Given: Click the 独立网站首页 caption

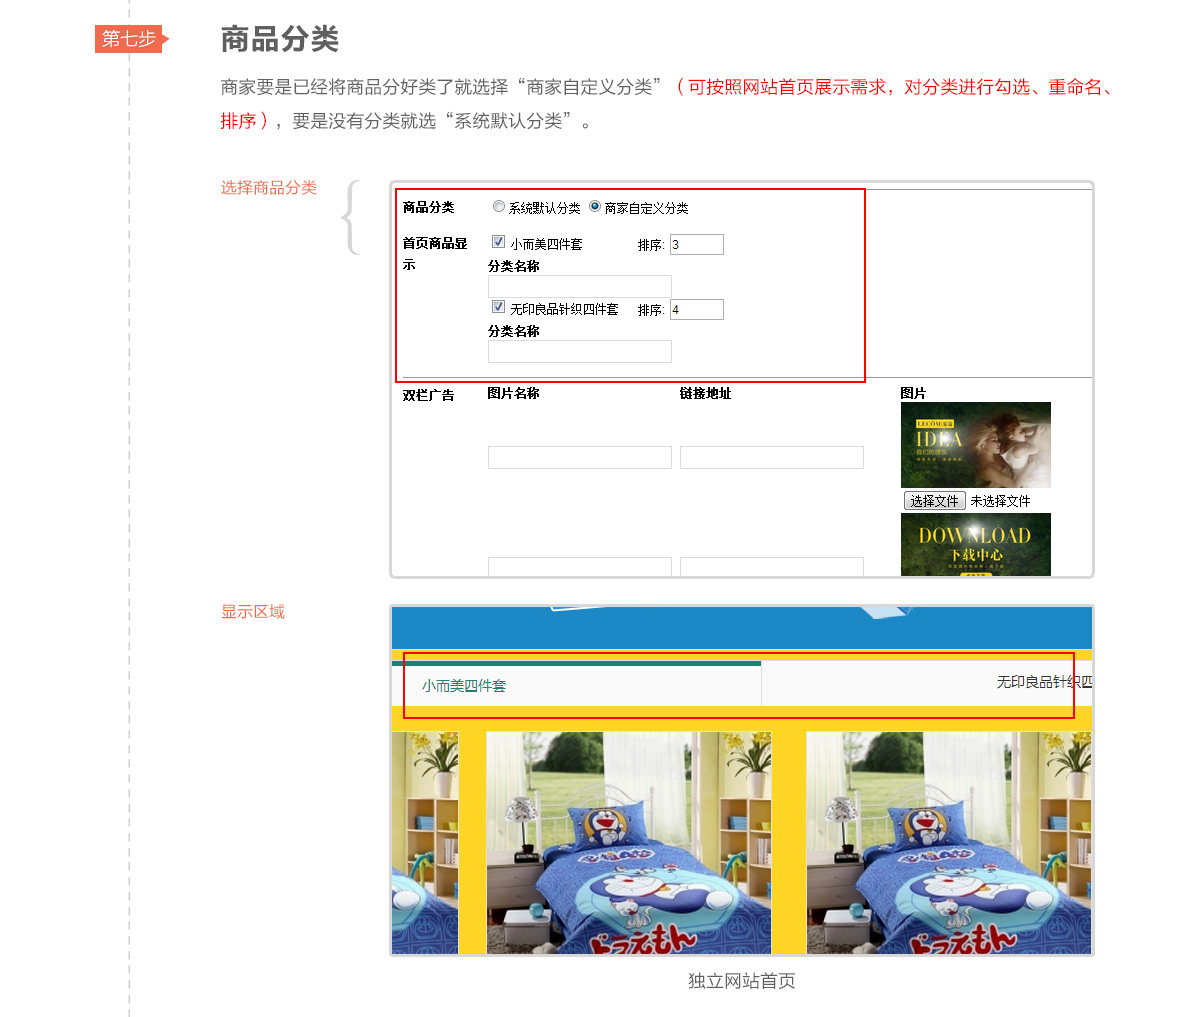Looking at the screenshot, I should (x=741, y=981).
